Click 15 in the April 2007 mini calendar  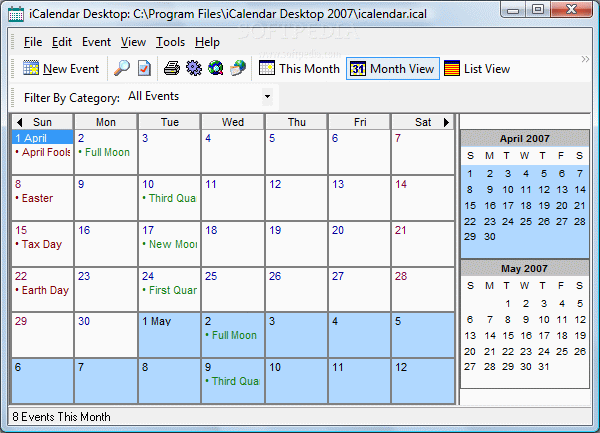click(470, 206)
